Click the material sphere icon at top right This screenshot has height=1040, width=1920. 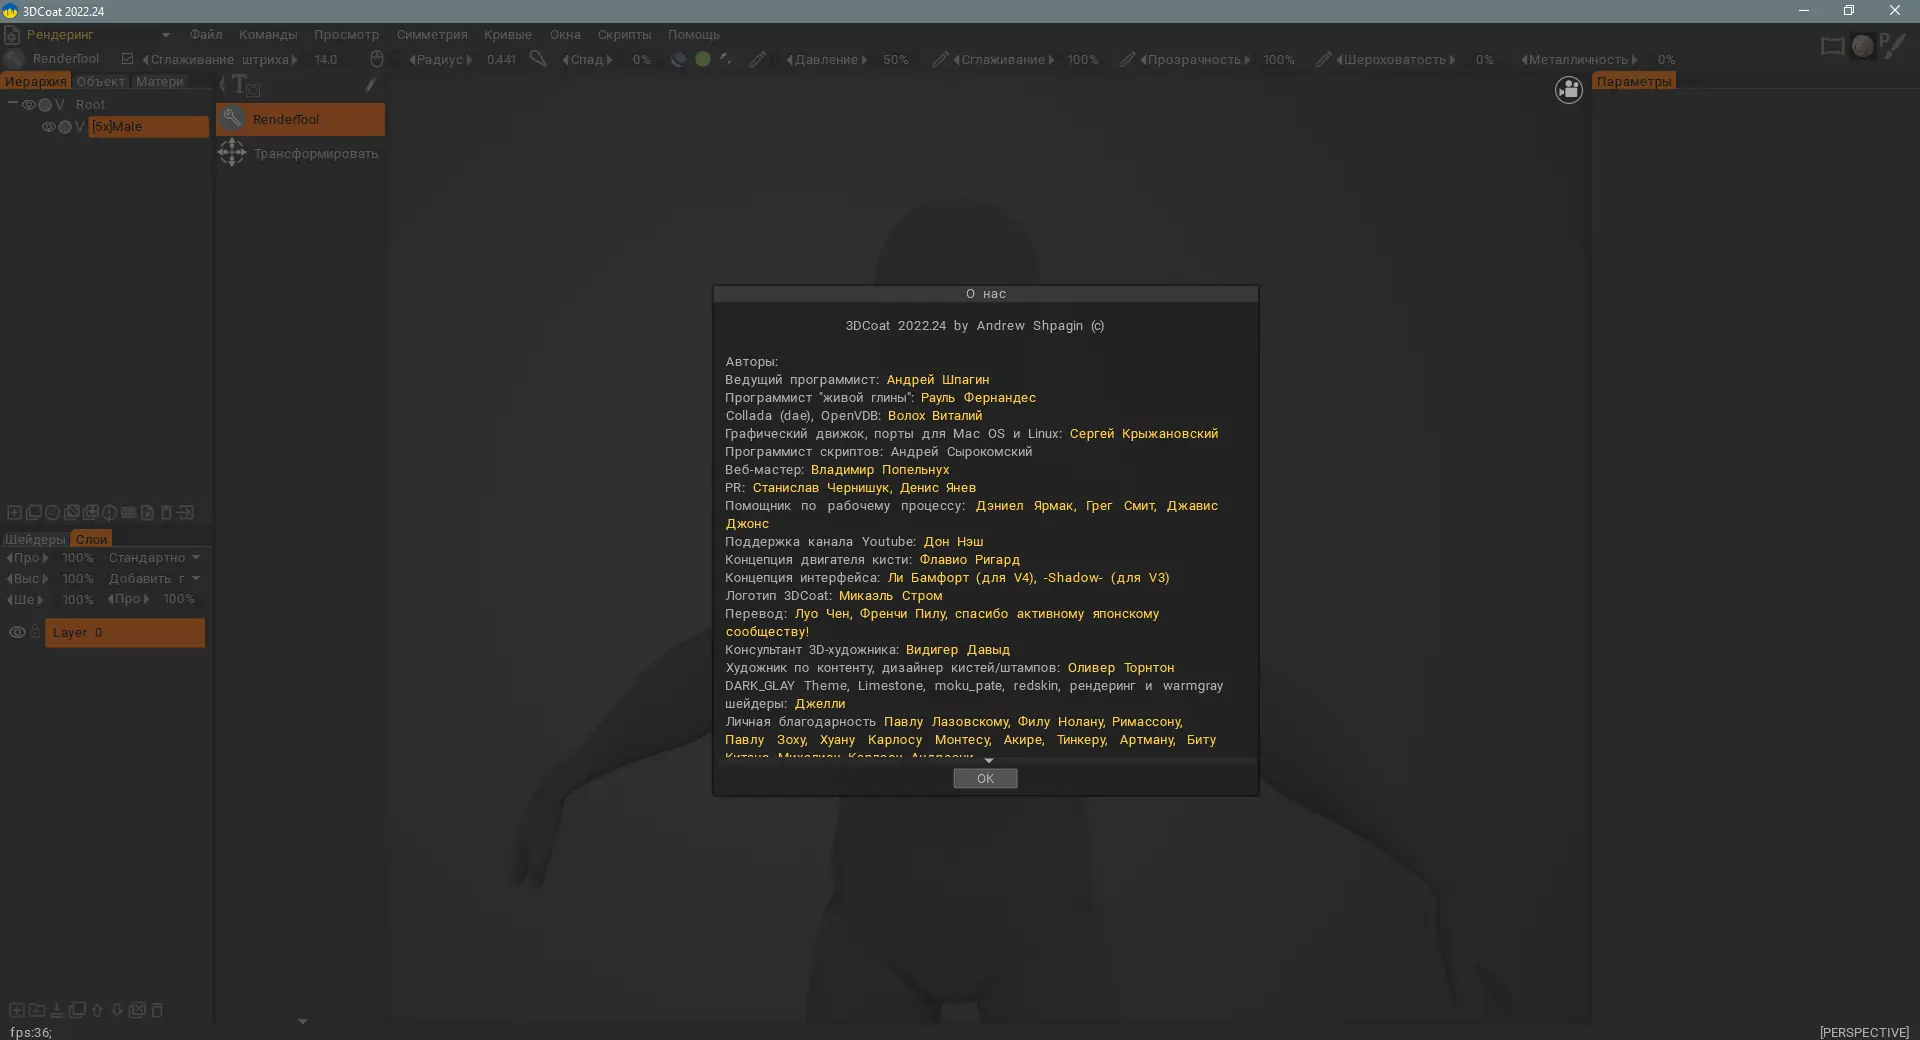click(x=1862, y=46)
